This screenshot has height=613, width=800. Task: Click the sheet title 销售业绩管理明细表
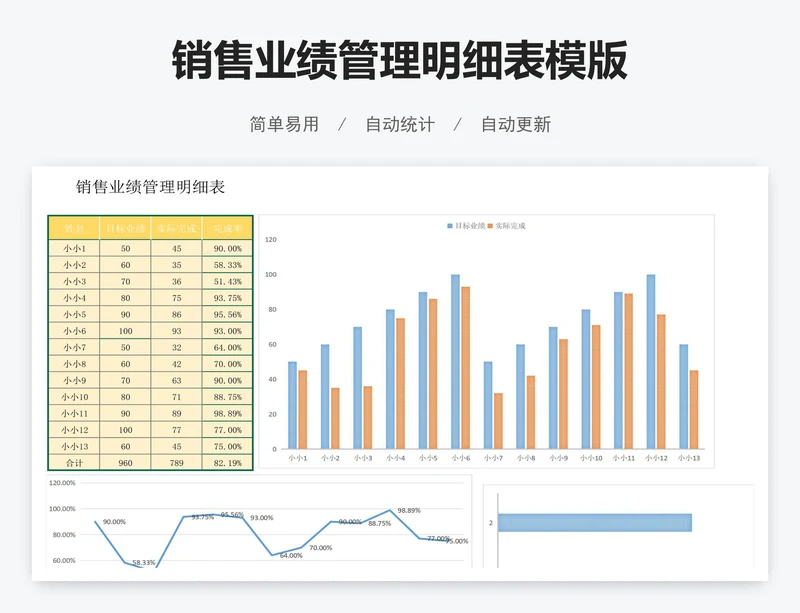[x=151, y=187]
